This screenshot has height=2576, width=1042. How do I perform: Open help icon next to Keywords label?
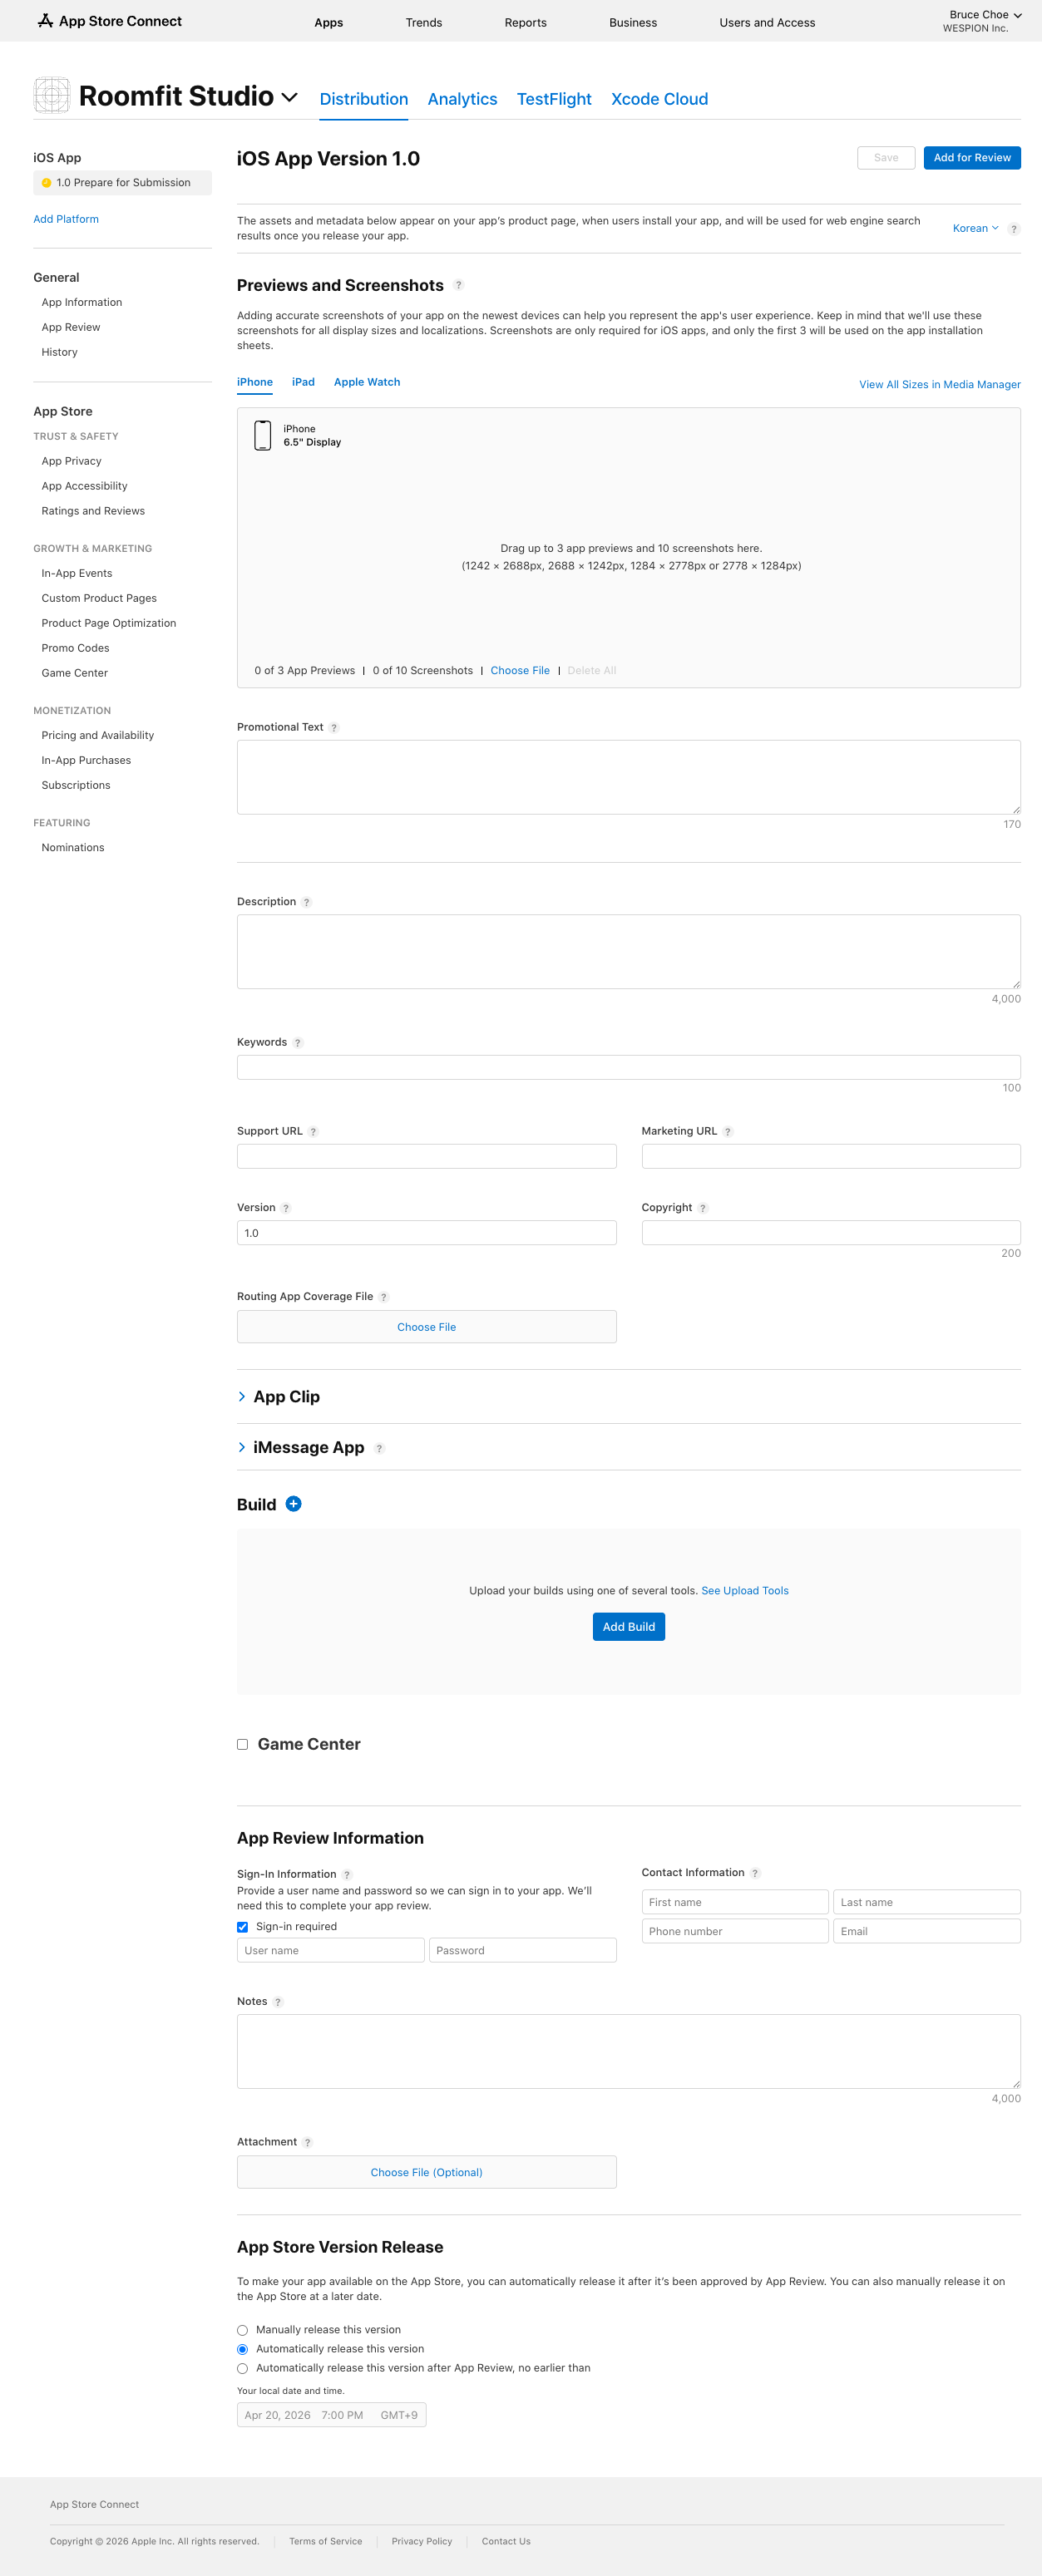pos(297,1043)
